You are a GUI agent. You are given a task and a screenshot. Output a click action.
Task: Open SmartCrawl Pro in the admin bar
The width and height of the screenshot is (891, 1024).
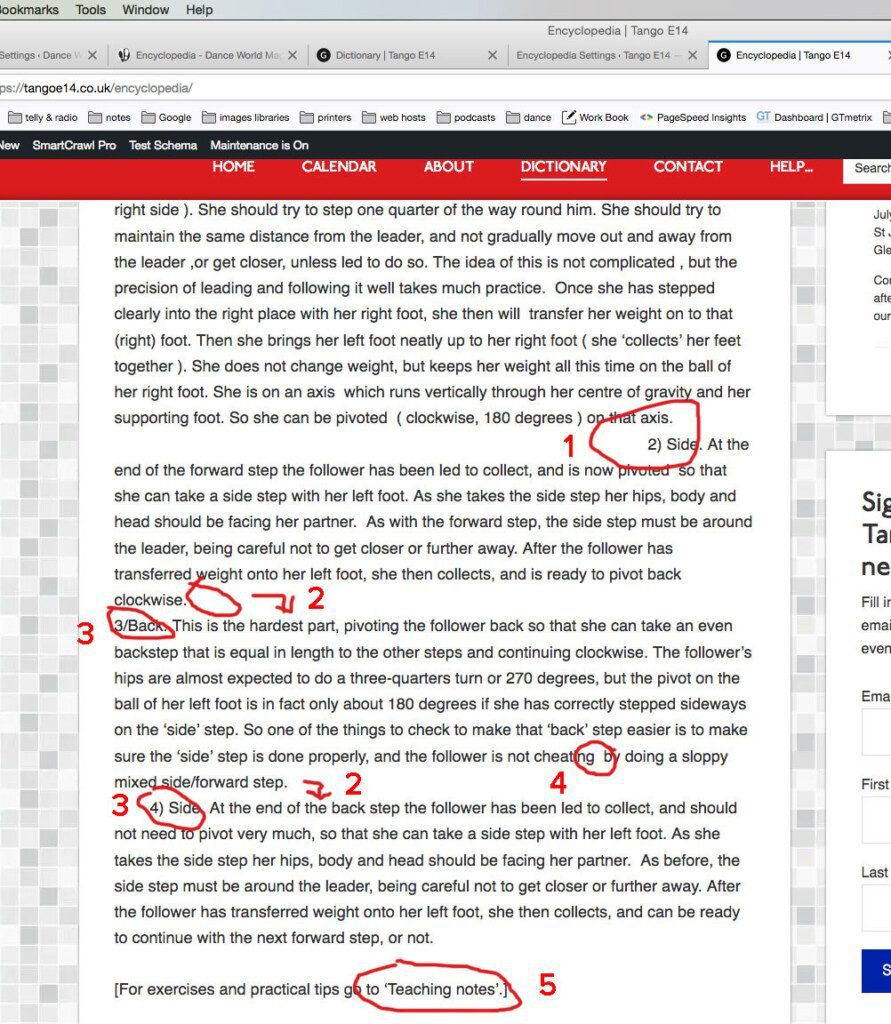(x=74, y=145)
